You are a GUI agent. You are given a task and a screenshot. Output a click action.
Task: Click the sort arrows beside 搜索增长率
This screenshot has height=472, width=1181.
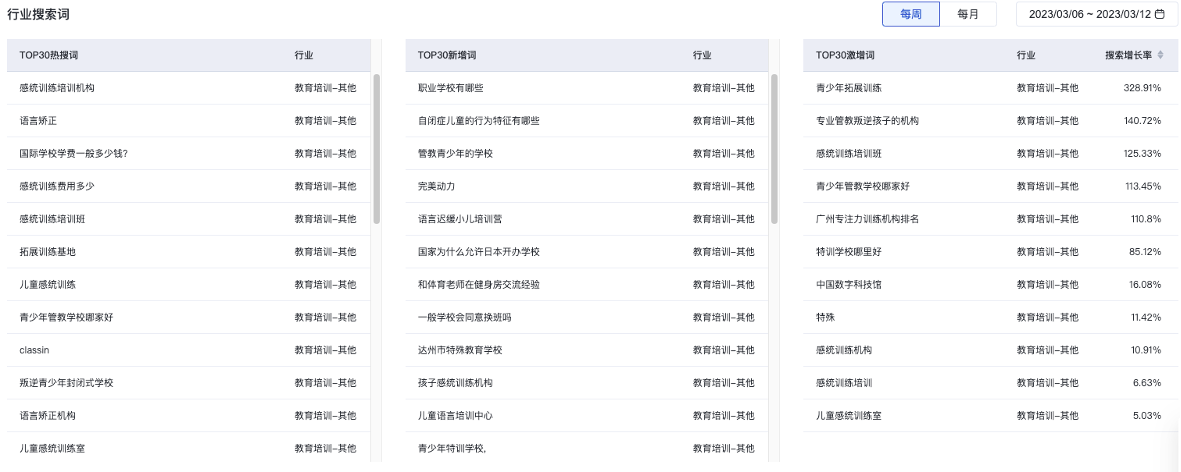1160,55
